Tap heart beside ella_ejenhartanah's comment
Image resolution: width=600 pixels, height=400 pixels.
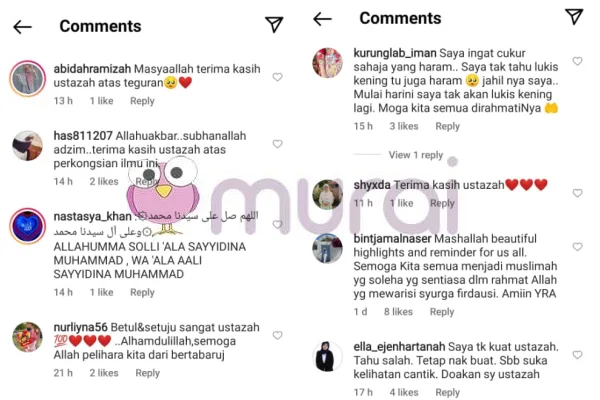pos(577,355)
